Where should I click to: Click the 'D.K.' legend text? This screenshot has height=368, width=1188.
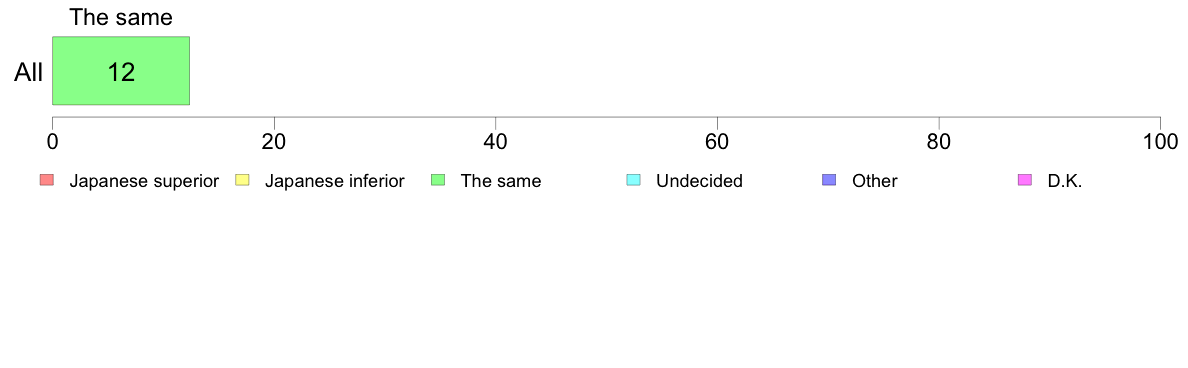1065,181
